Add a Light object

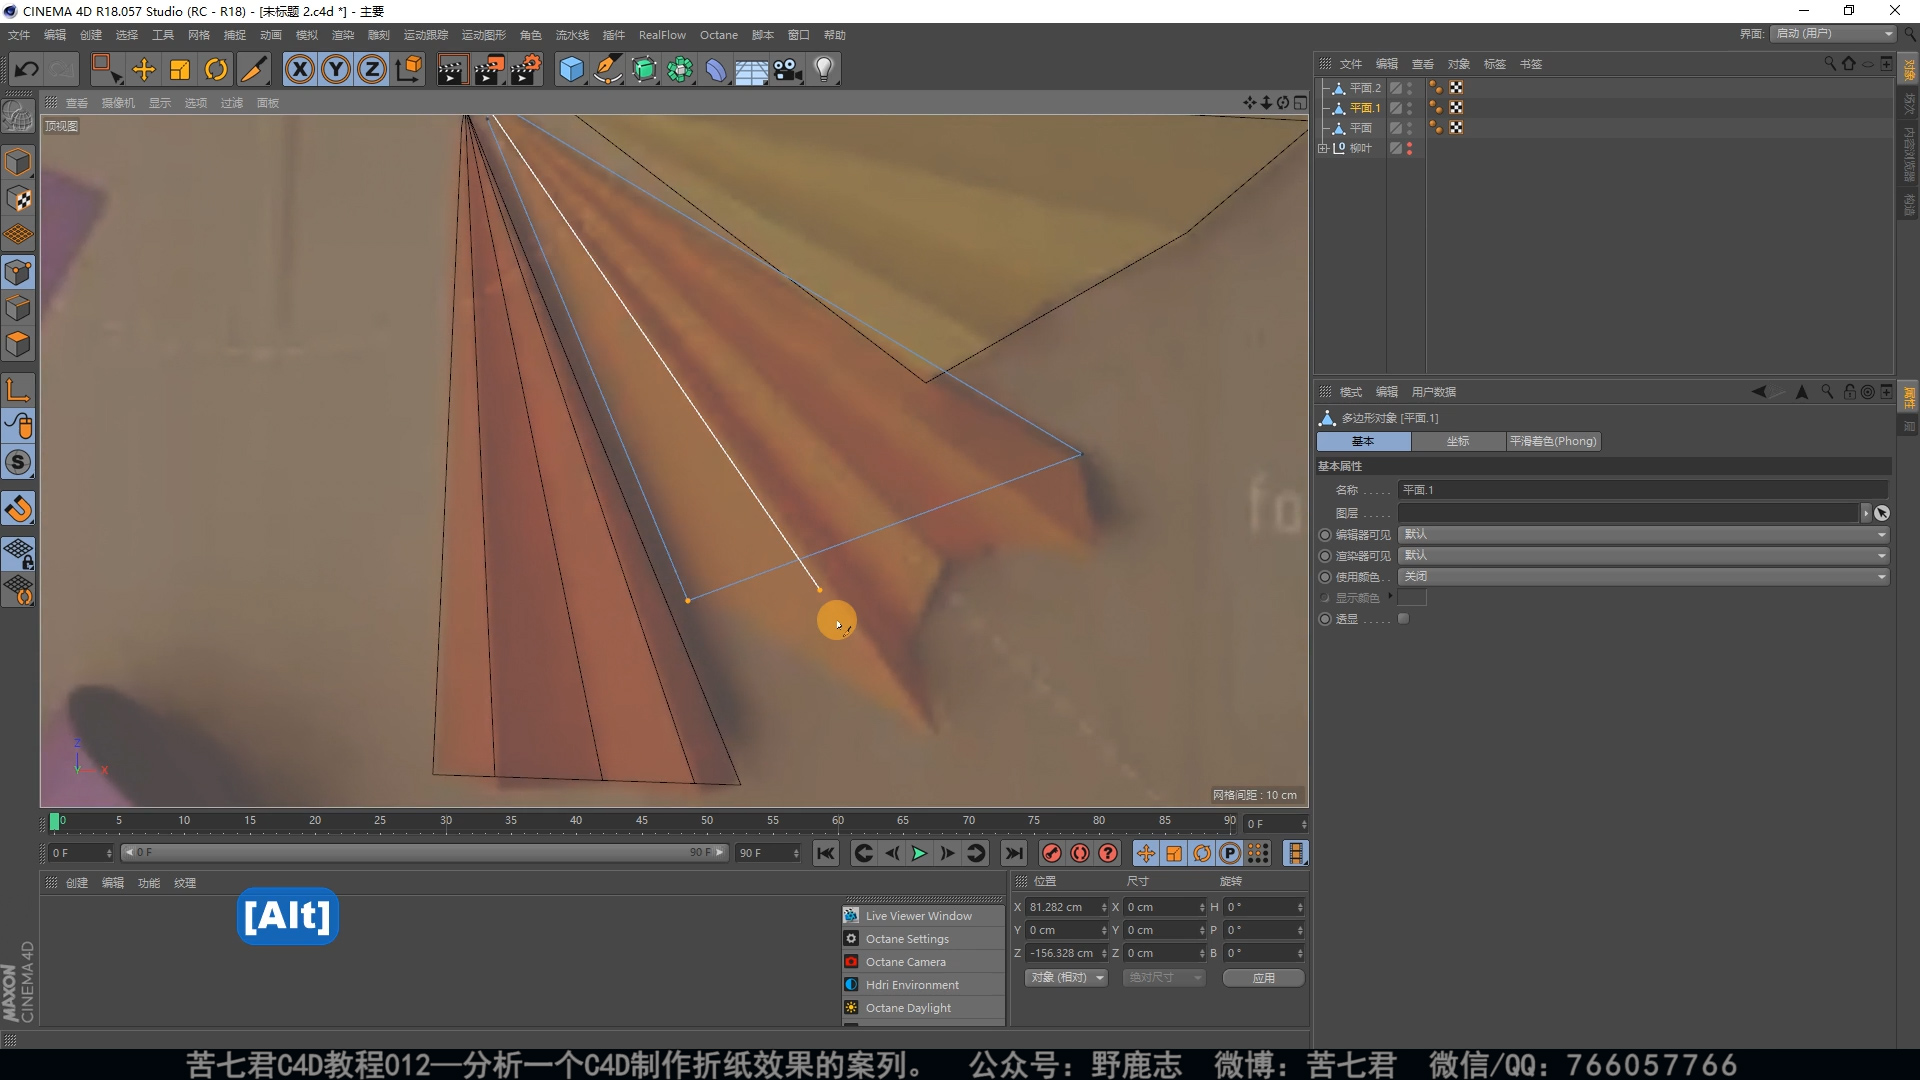click(x=824, y=69)
